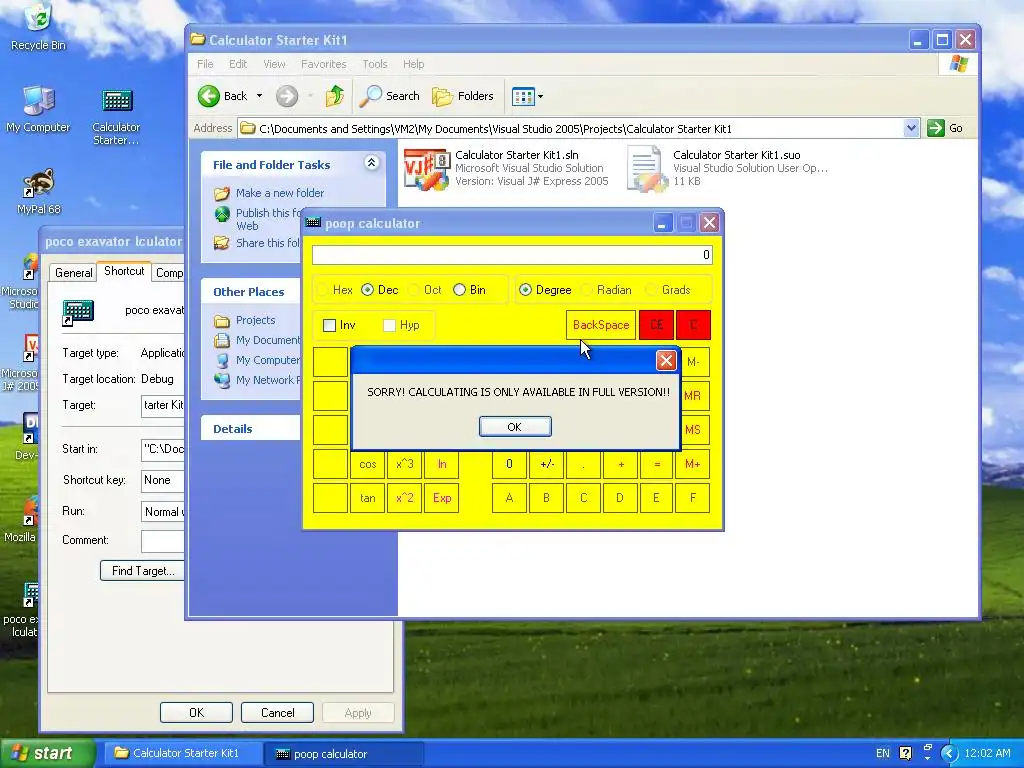
Task: Toggle the Folders pane toolbar icon
Action: click(442, 97)
